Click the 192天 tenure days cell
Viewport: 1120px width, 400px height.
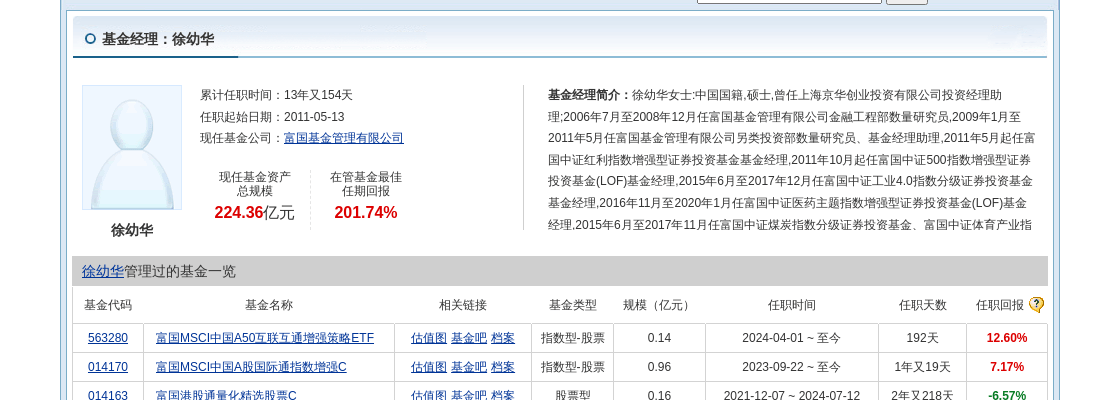point(922,338)
